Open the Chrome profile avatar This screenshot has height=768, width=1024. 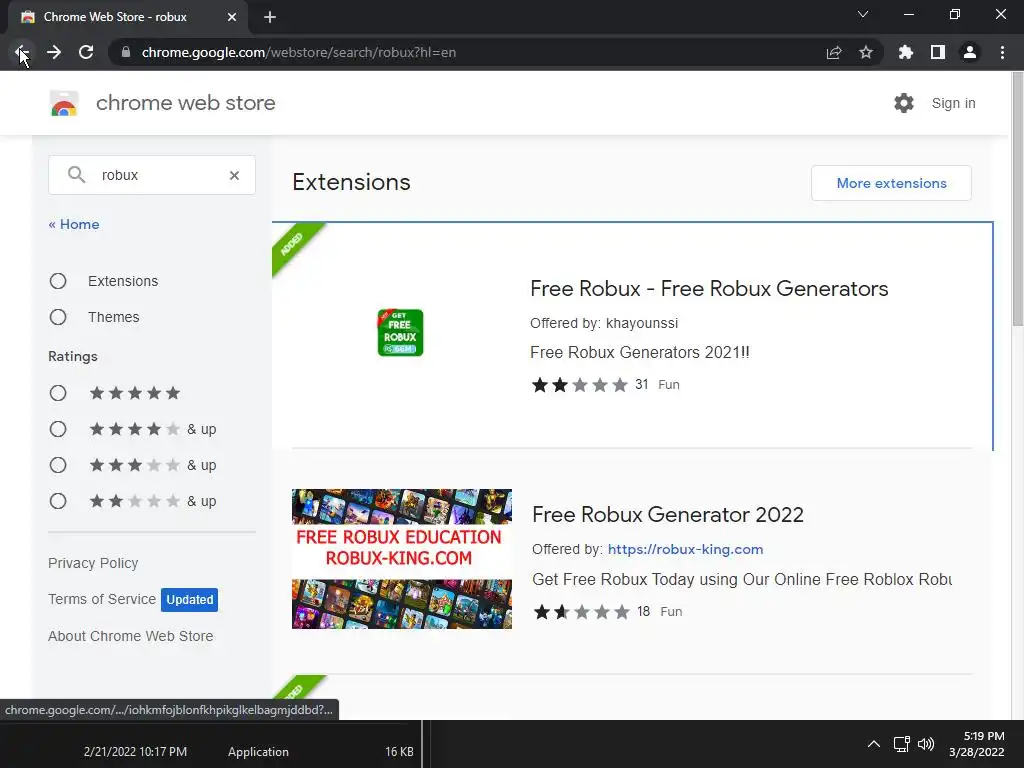(x=970, y=52)
